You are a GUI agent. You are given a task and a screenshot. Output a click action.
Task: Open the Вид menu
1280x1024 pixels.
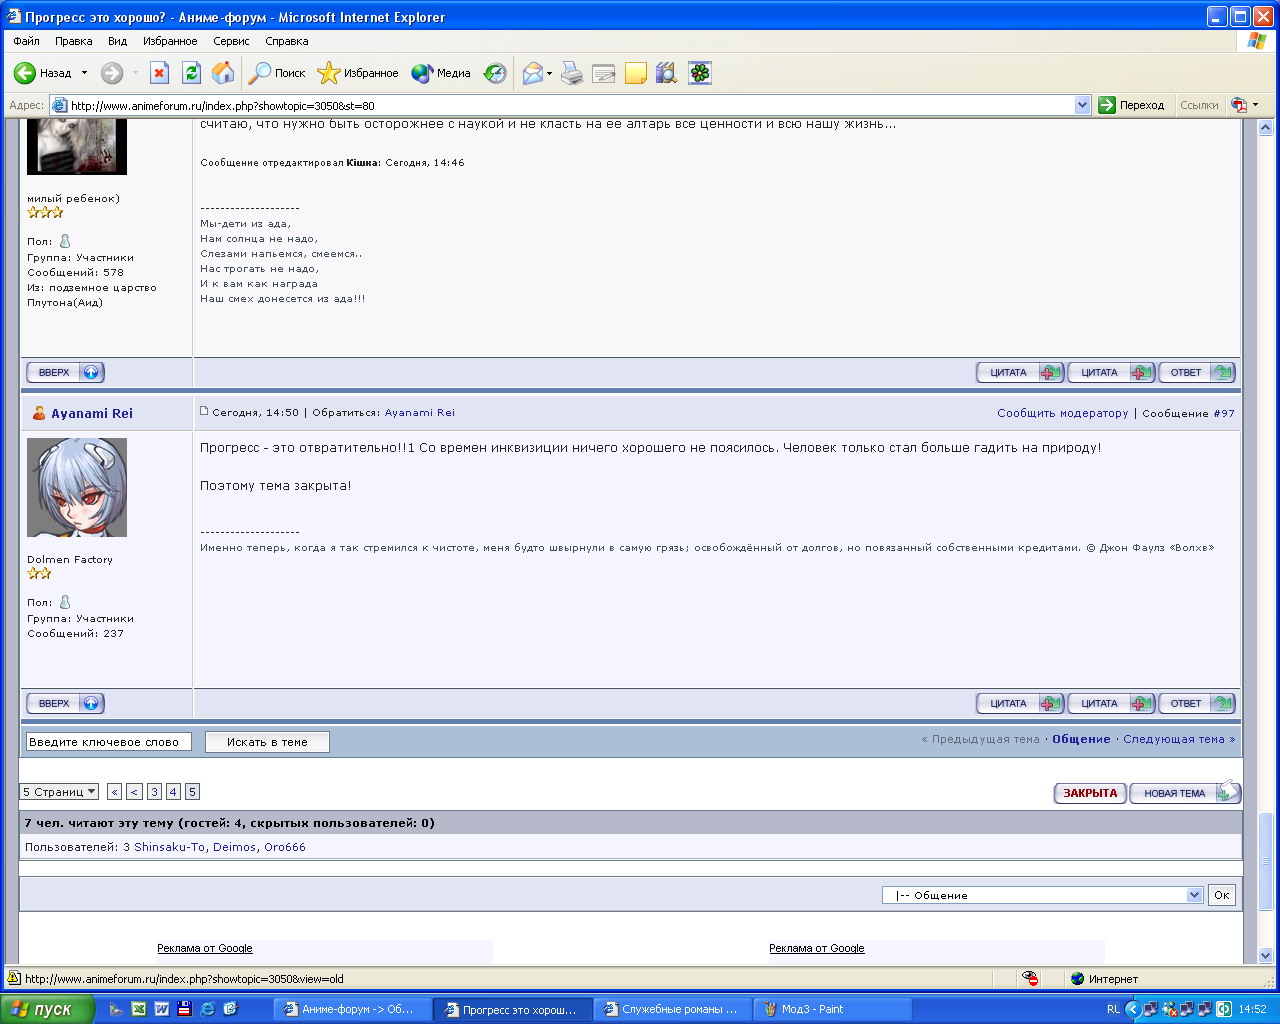[x=117, y=41]
